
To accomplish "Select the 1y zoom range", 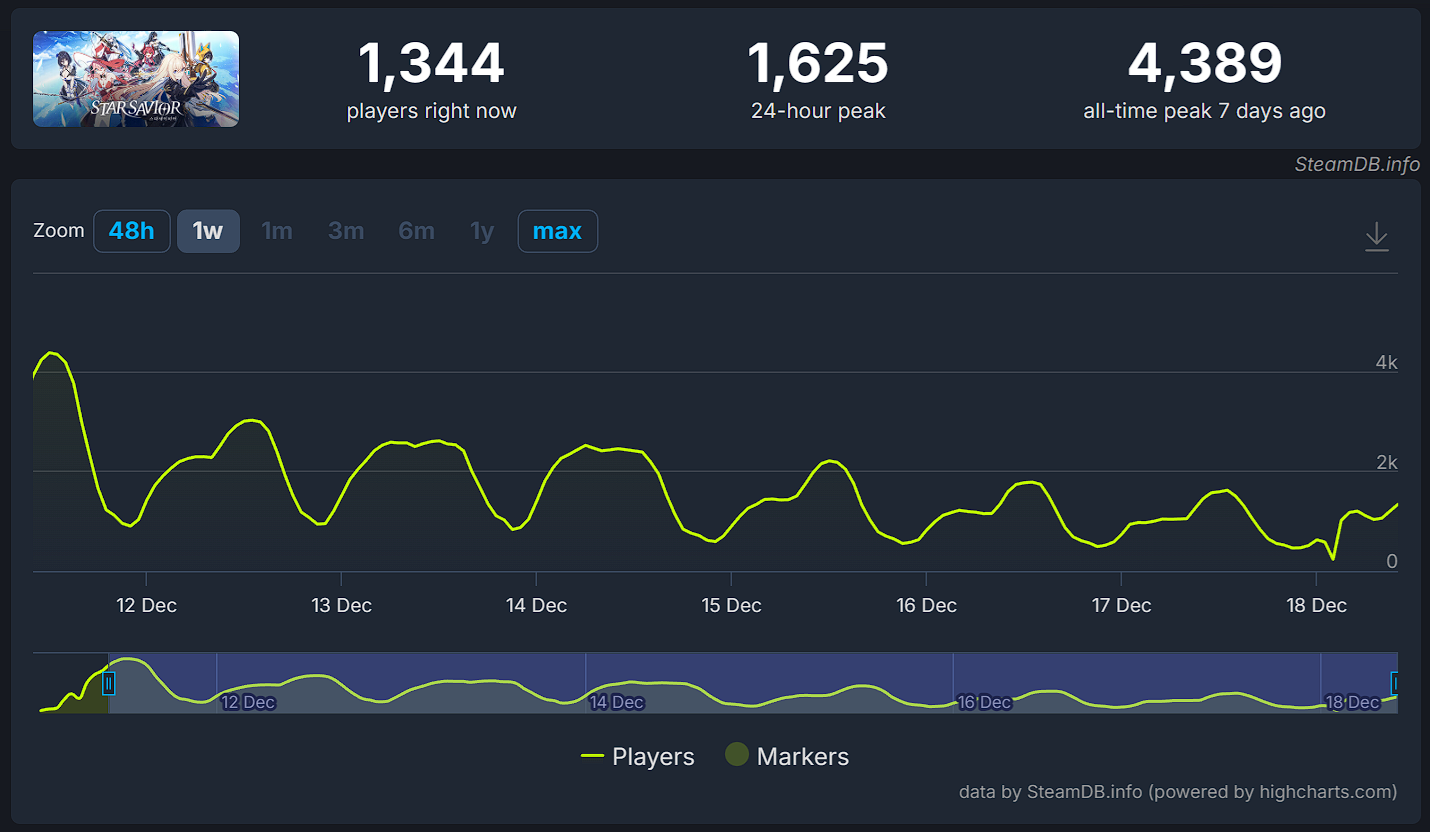I will tap(482, 231).
